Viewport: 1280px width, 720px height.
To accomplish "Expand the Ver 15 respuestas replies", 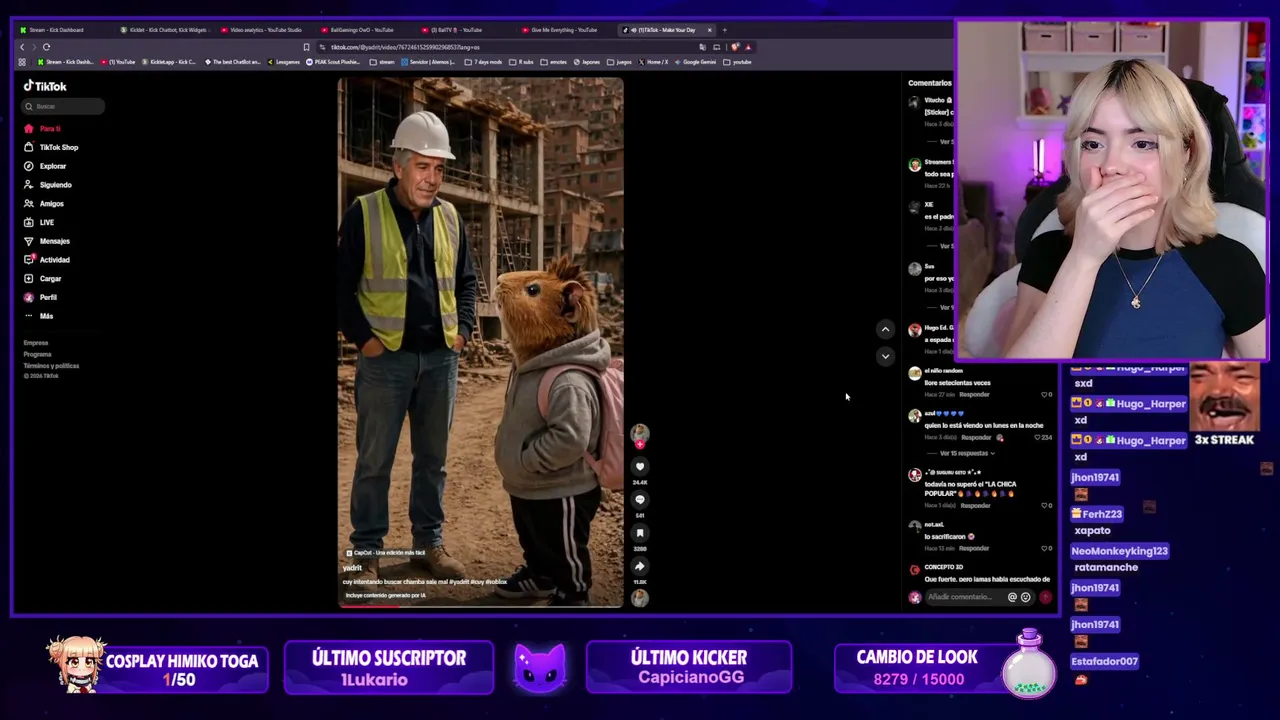I will [x=966, y=453].
